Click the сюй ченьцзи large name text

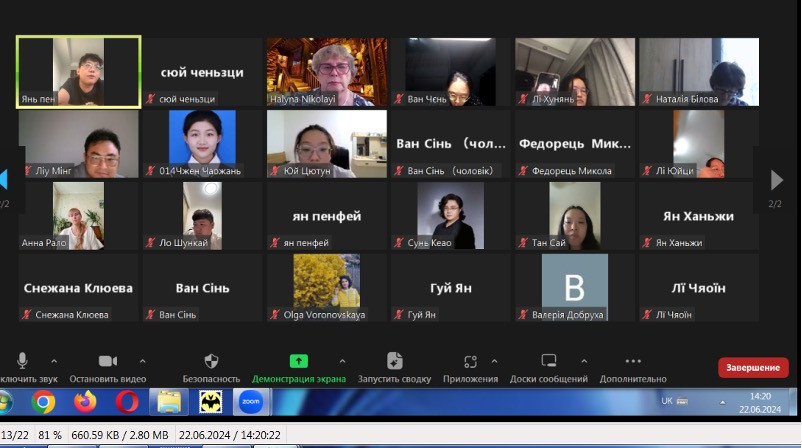click(x=202, y=72)
